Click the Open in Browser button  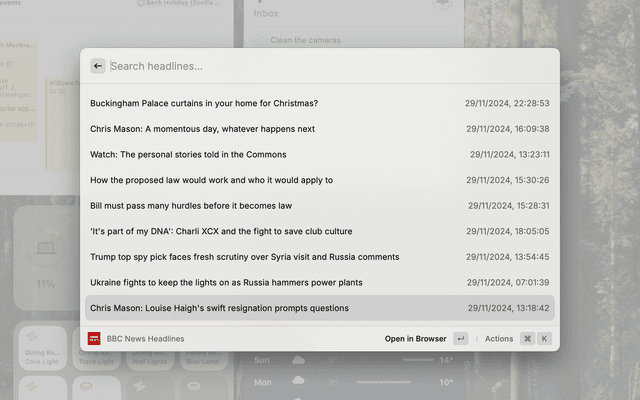coord(415,339)
